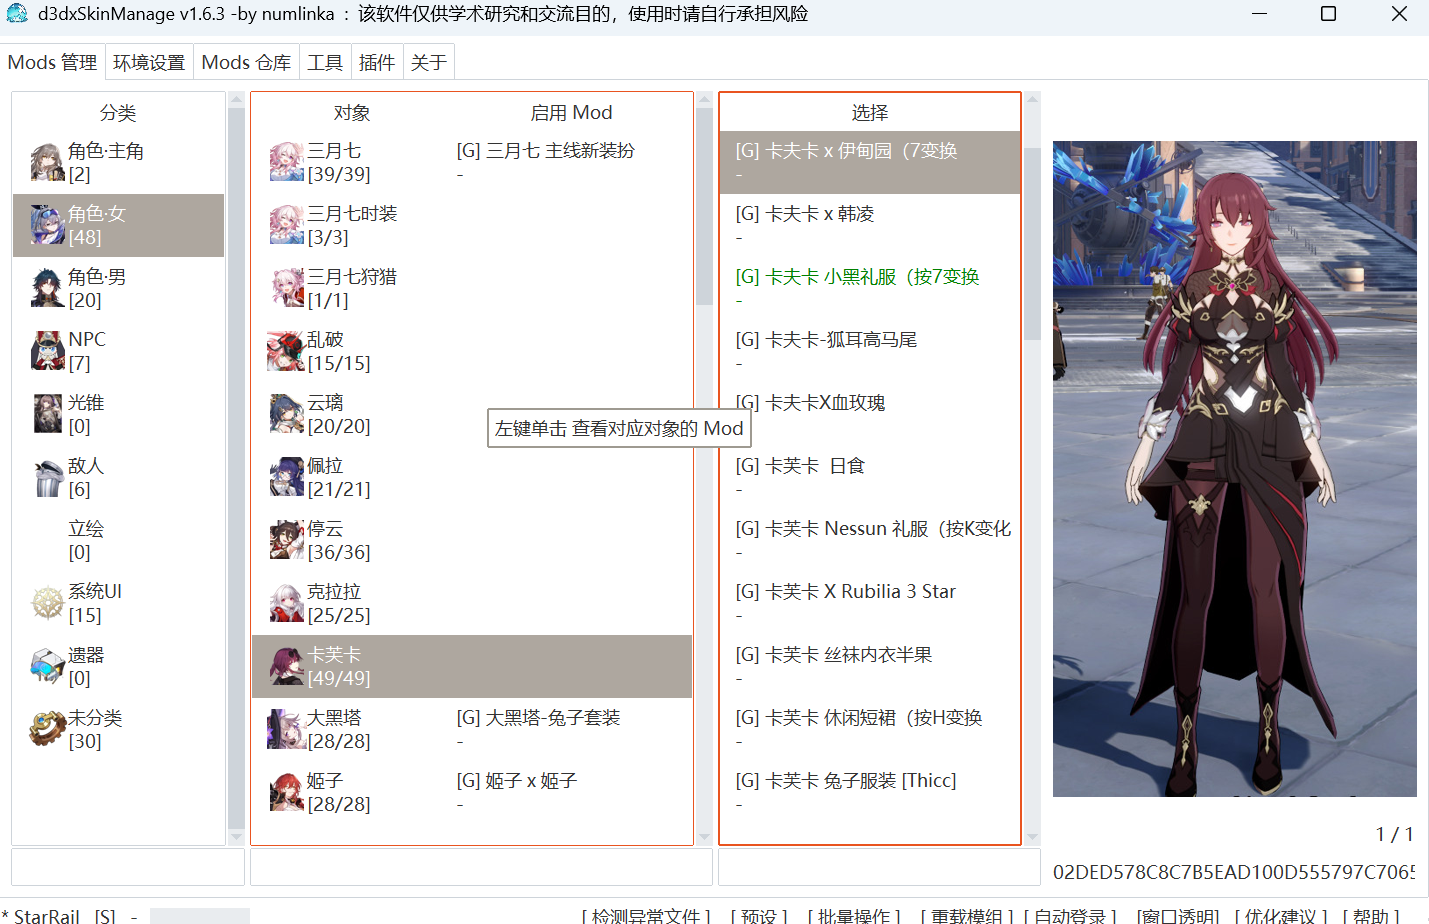Select mod '[G] 卡芙卡 Nessun 礼服（按K变化'
The width and height of the screenshot is (1429, 924).
tap(870, 540)
